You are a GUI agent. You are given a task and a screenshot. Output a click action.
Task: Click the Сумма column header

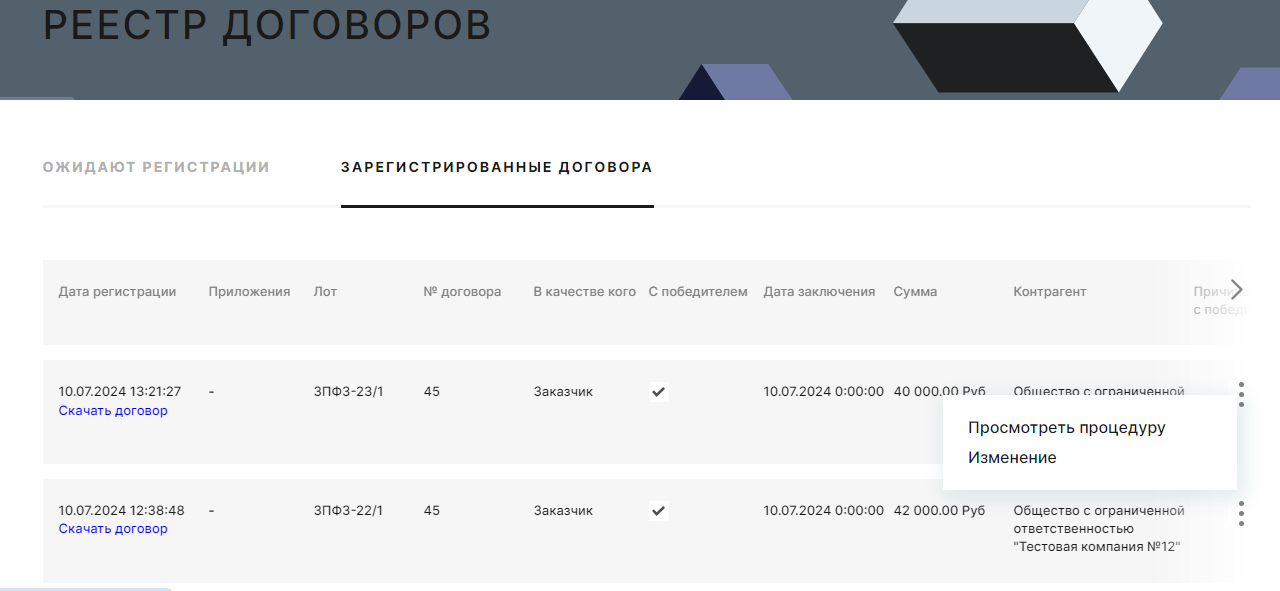click(x=915, y=292)
